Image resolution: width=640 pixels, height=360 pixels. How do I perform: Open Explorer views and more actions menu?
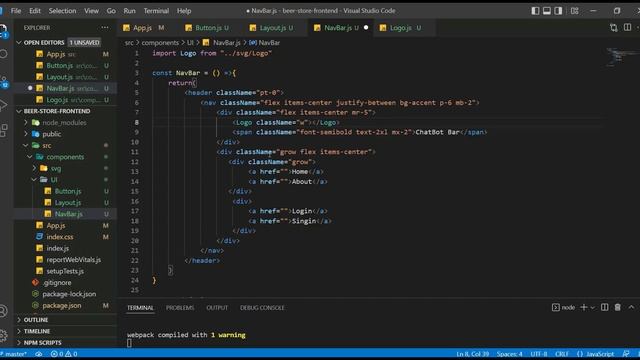[105, 28]
